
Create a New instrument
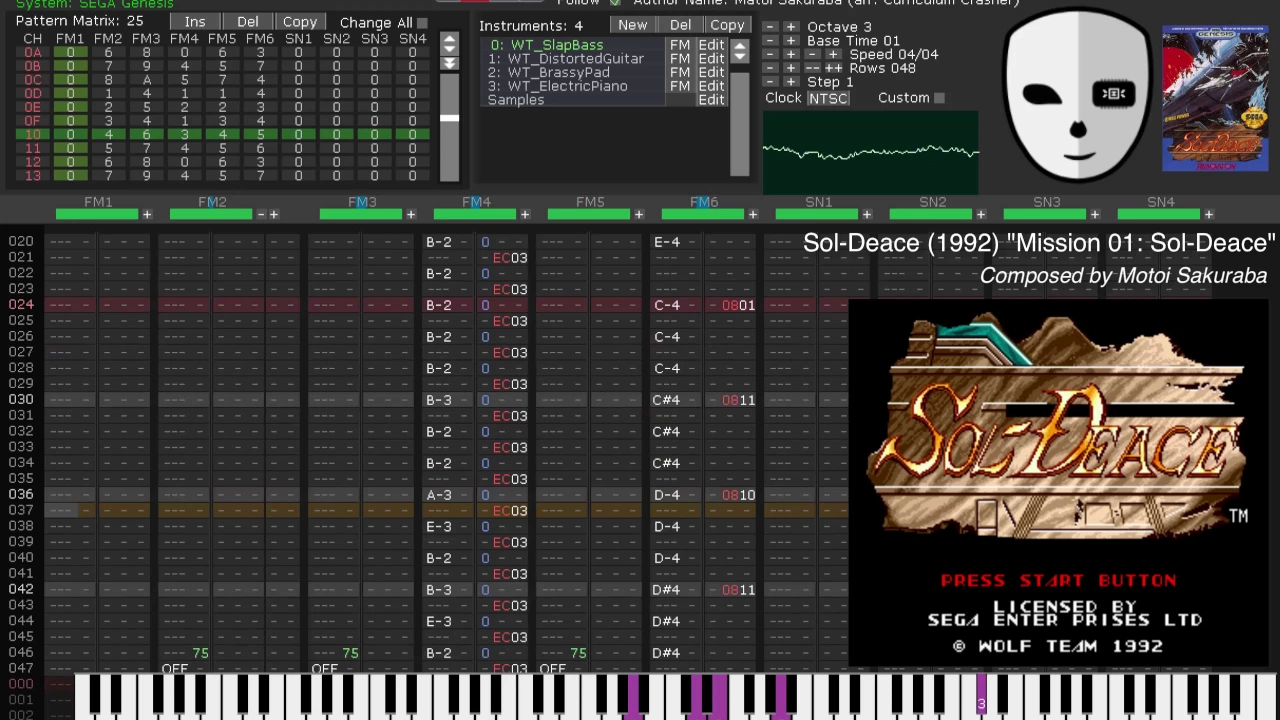[x=632, y=25]
